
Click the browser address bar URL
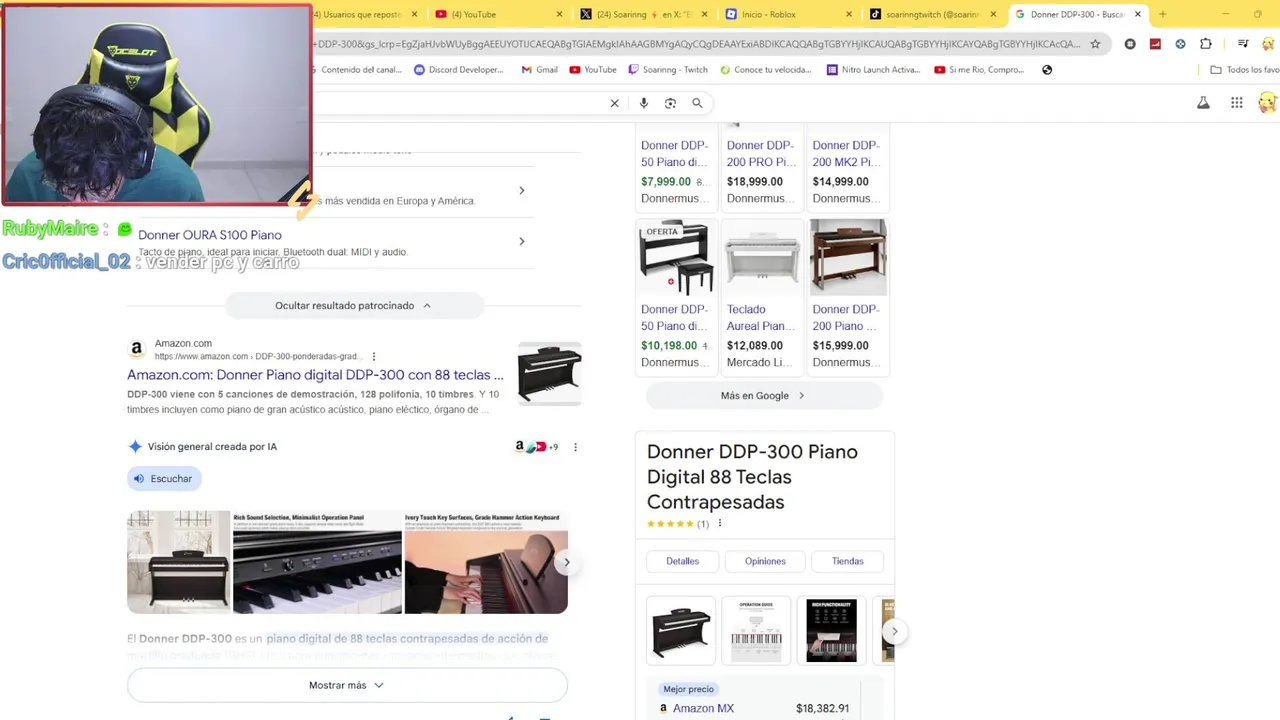click(698, 44)
